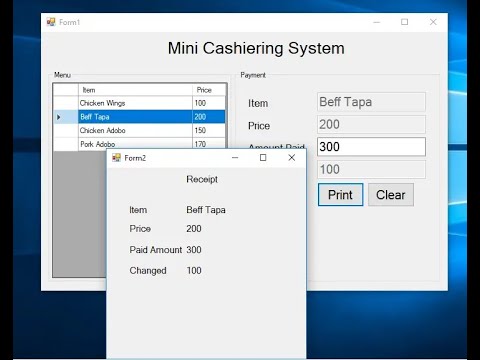The width and height of the screenshot is (480, 360).
Task: Click the receipt Price value 200
Action: coord(194,229)
